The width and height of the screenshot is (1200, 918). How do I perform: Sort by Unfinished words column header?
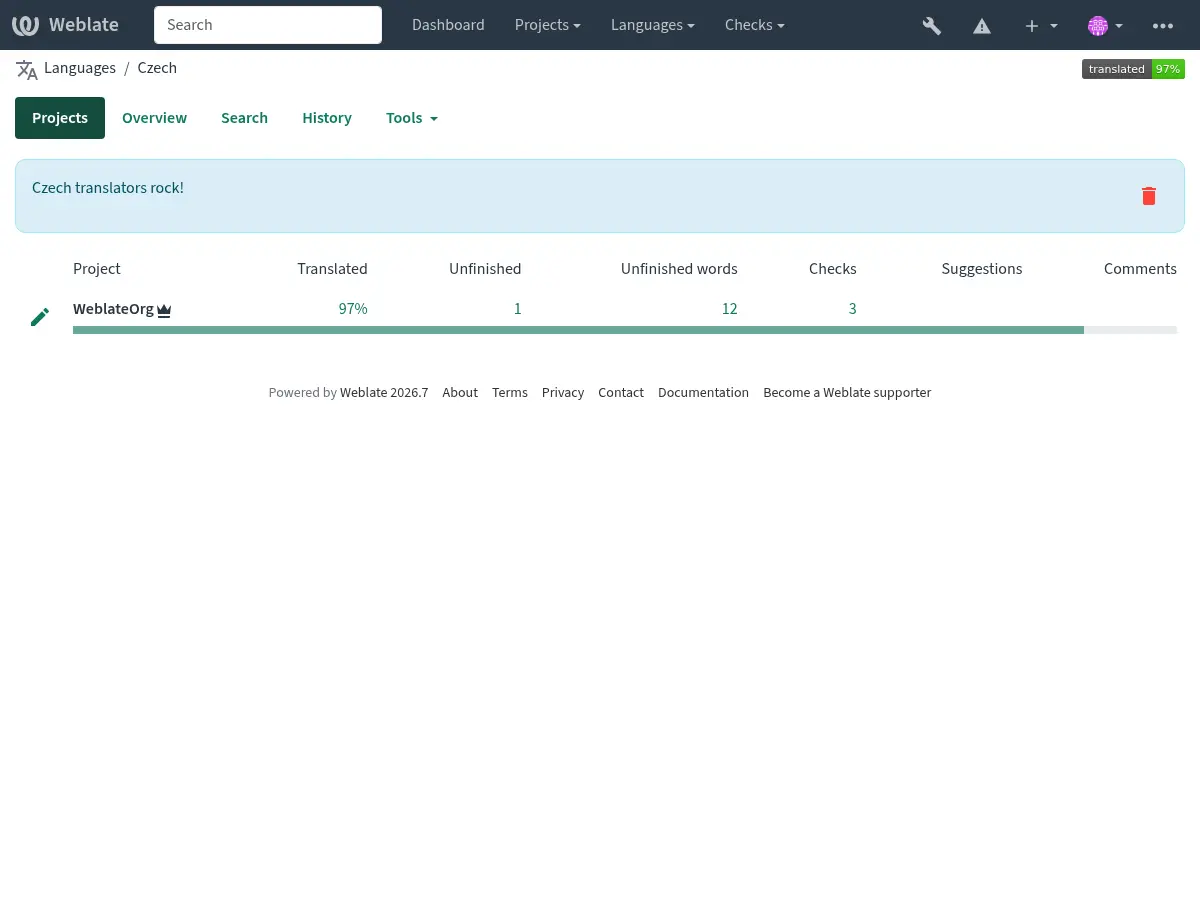pyautogui.click(x=679, y=269)
